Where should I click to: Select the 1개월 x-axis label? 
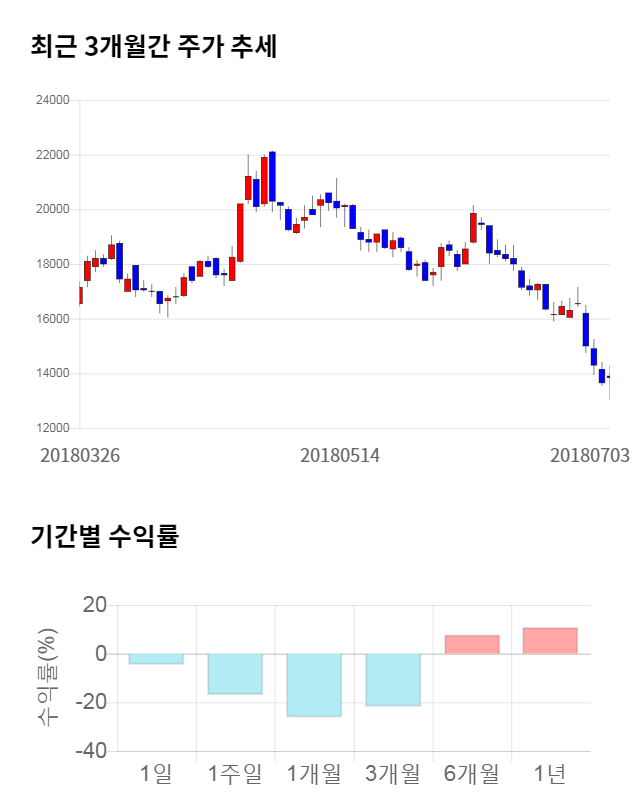(314, 774)
